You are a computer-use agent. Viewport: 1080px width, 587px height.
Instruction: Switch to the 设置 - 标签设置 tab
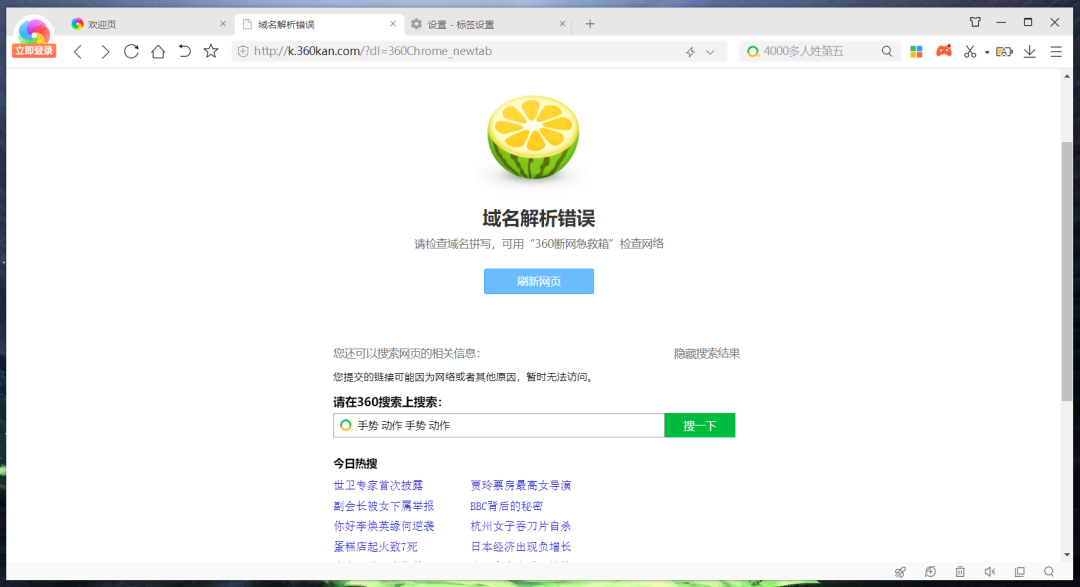487,24
